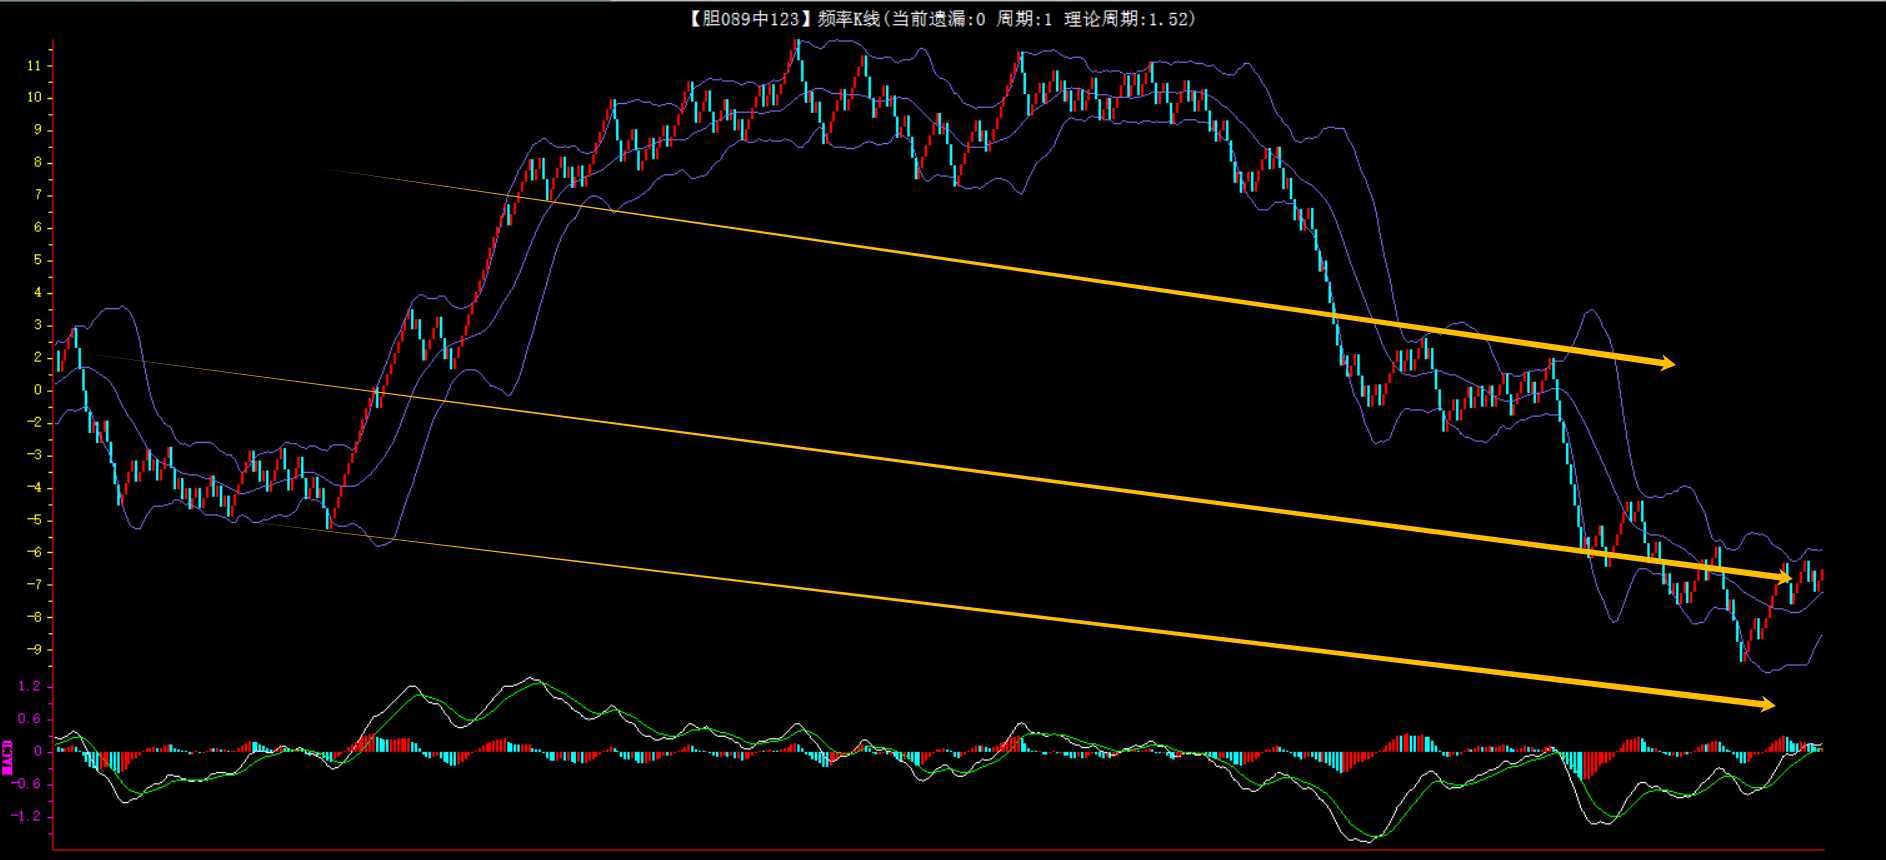The image size is (1886, 860).
Task: Click the -9 label on price axis
Action: click(x=34, y=650)
